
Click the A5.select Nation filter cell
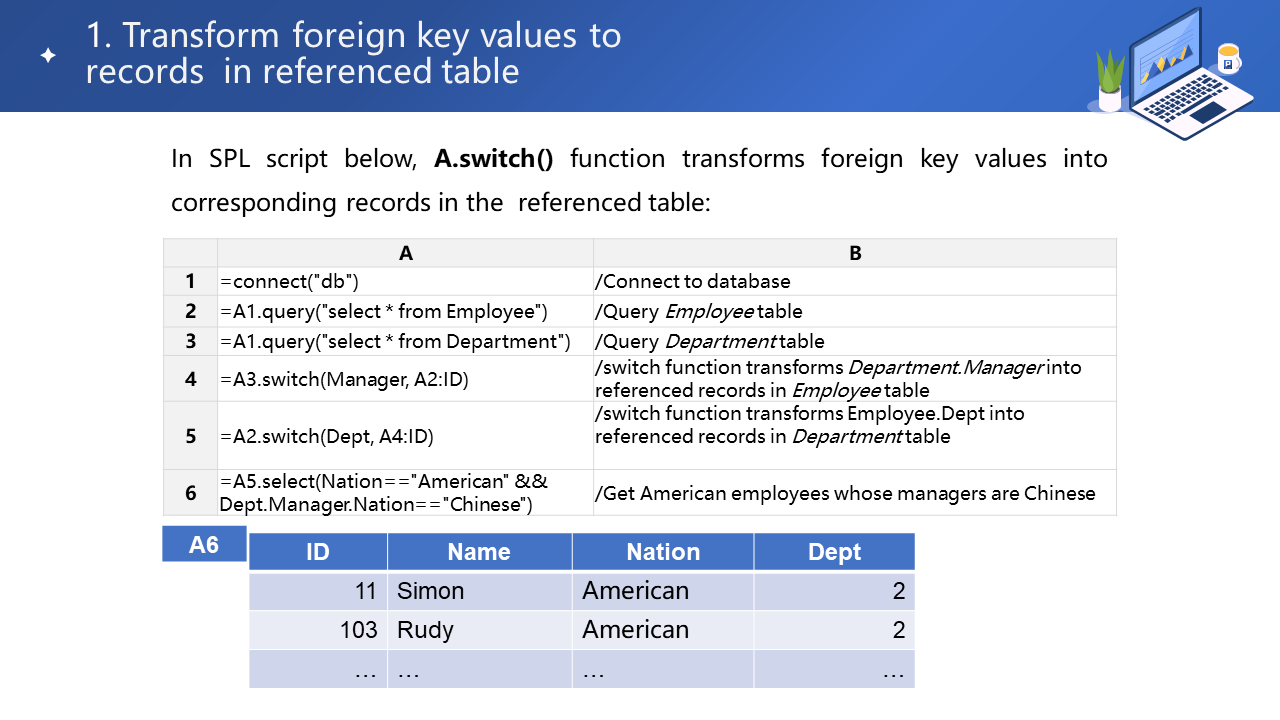click(x=405, y=493)
